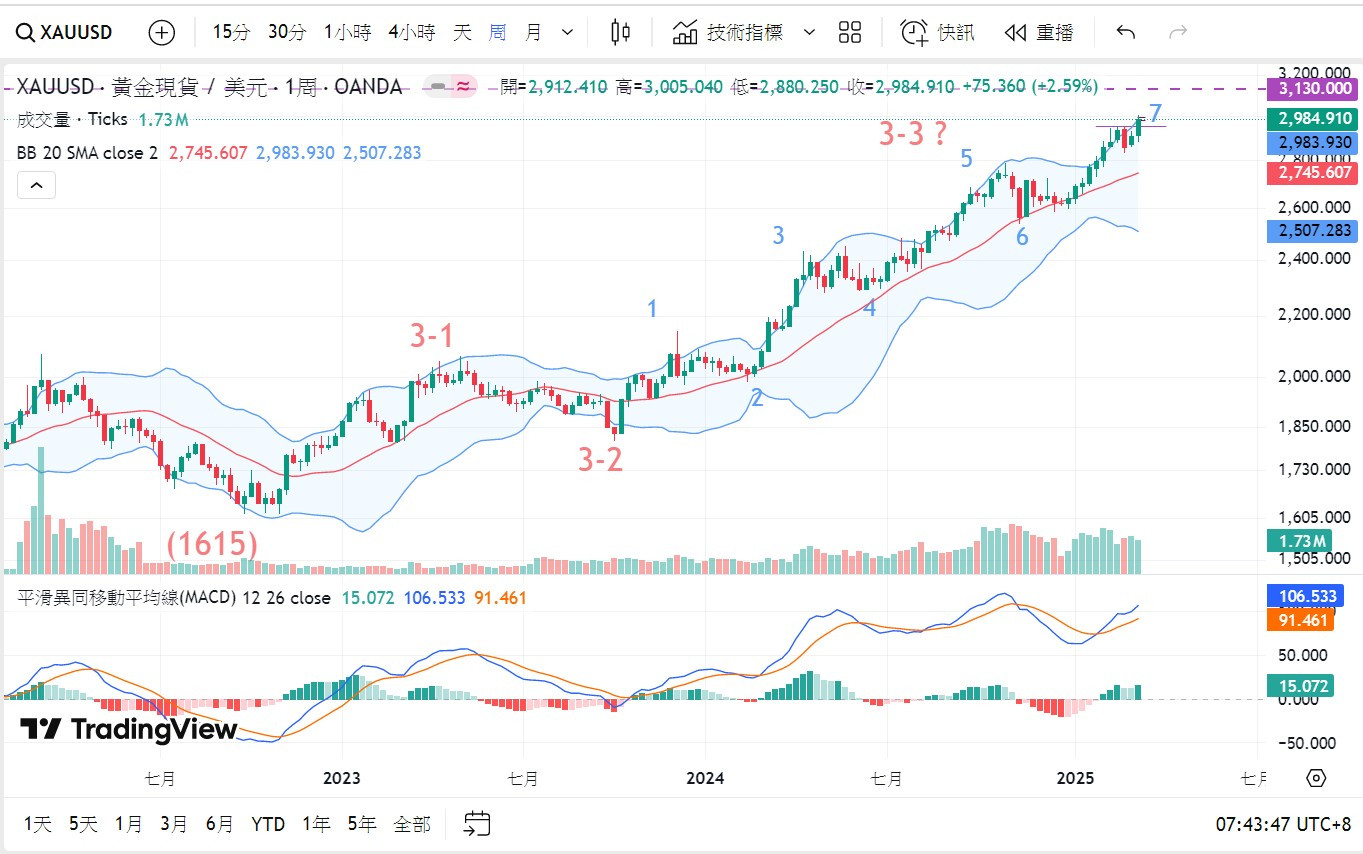Toggle the market status indicator pill
The width and height of the screenshot is (1363, 854).
pos(451,87)
